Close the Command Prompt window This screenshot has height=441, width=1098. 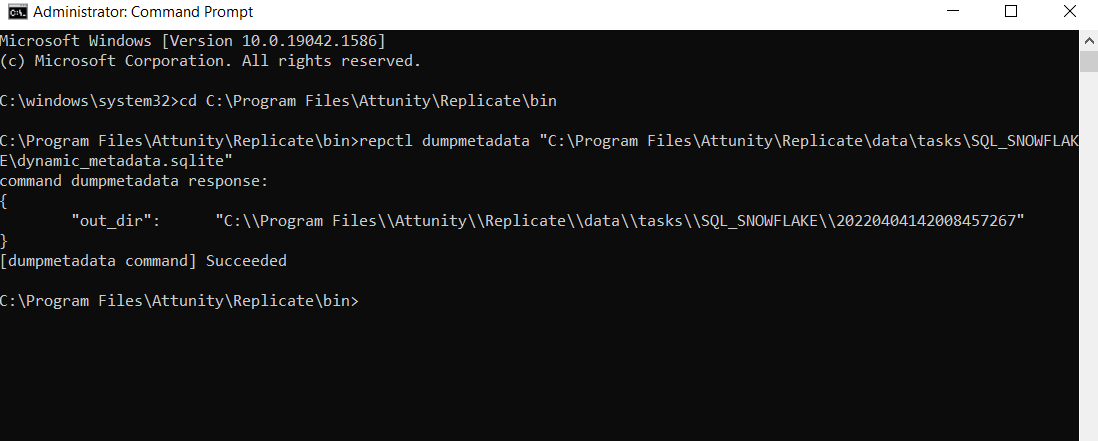(1069, 12)
